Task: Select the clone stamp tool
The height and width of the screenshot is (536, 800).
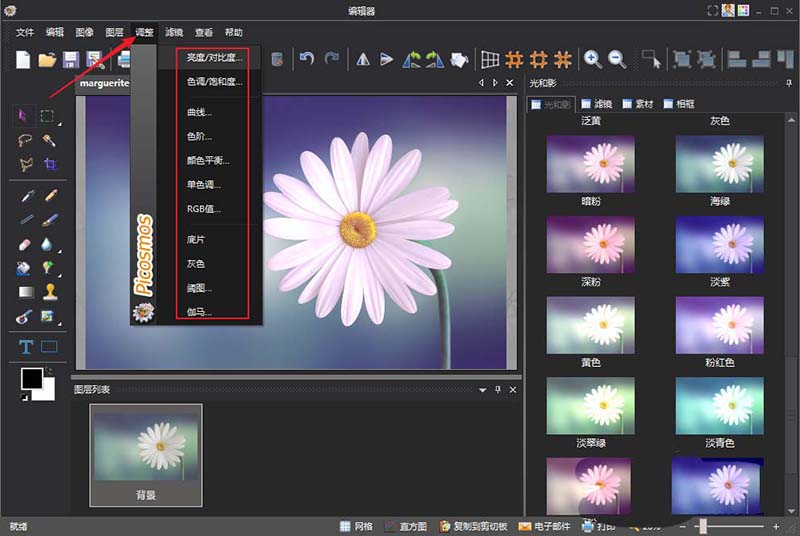Action: (x=50, y=292)
